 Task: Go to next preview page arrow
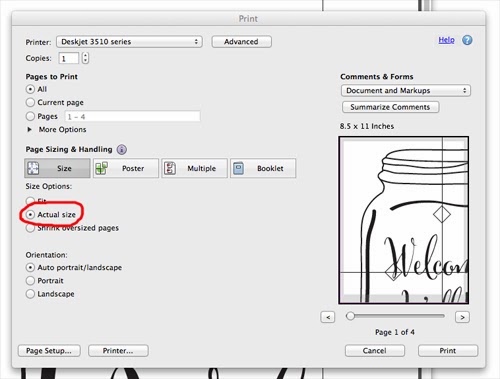pos(462,317)
